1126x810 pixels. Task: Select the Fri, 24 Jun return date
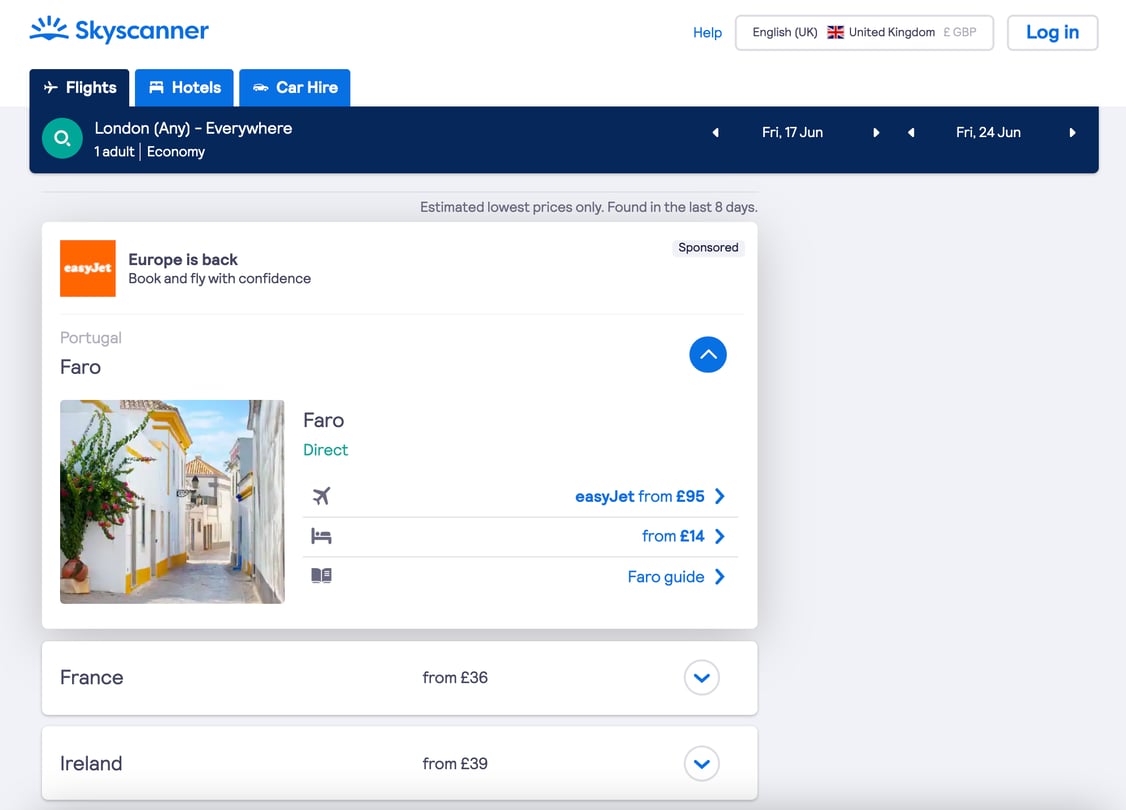[x=988, y=133]
